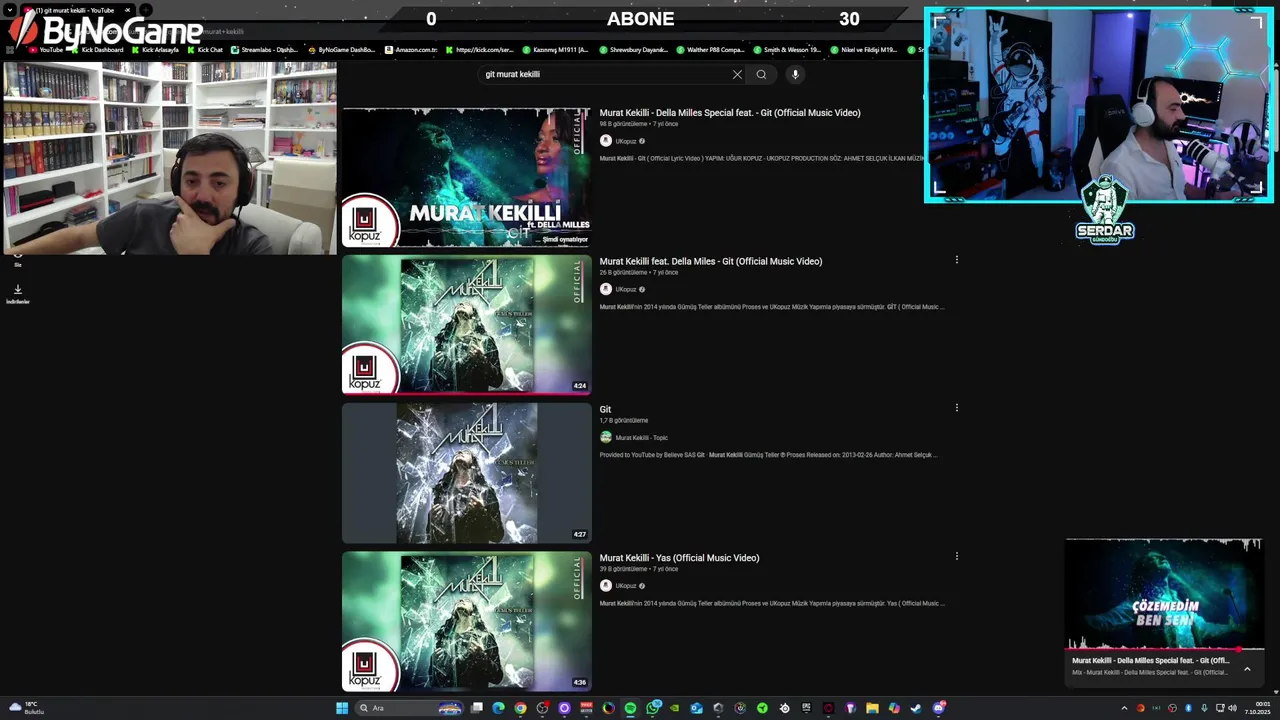The image size is (1280, 720).
Task: Open Steam from the taskbar
Action: coord(916,708)
